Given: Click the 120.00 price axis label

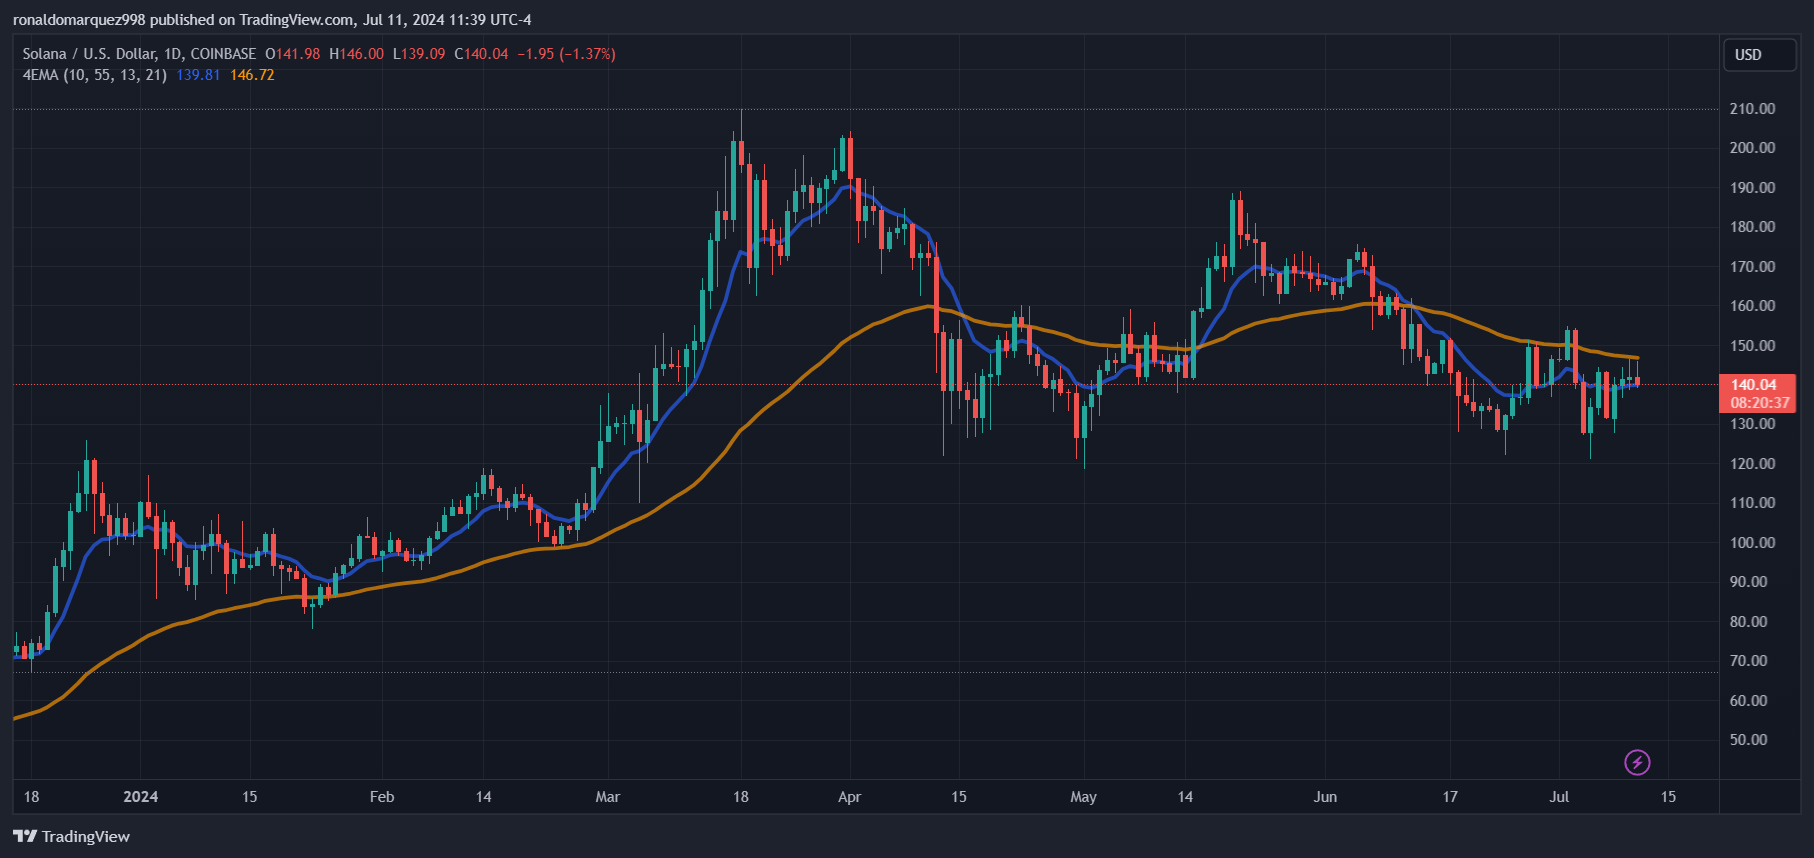Looking at the screenshot, I should pos(1753,464).
